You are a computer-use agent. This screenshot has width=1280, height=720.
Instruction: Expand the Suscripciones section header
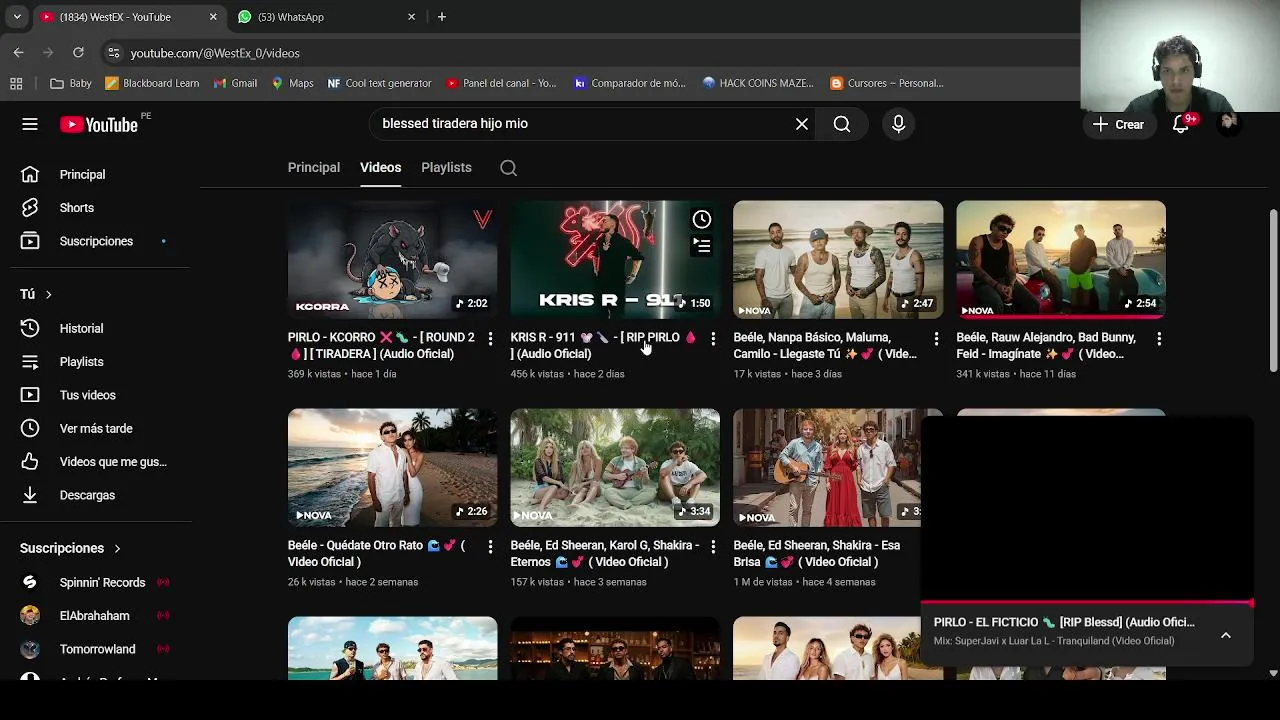coord(70,548)
